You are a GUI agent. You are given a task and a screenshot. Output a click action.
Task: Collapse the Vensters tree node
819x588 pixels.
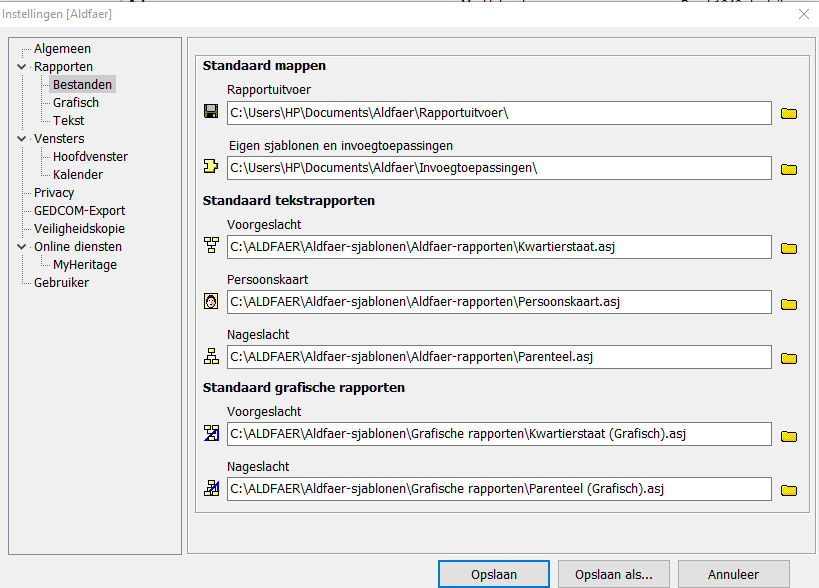22,139
